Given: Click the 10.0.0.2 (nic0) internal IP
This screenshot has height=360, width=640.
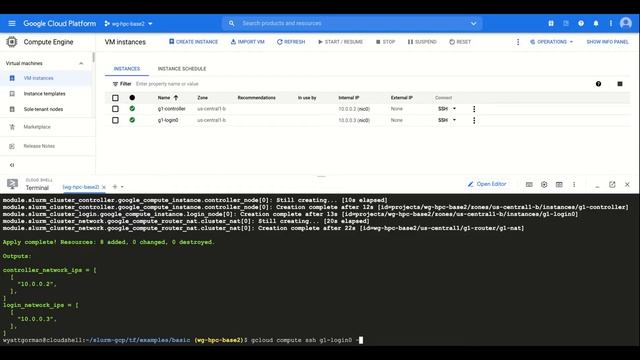Looking at the screenshot, I should 354,109.
